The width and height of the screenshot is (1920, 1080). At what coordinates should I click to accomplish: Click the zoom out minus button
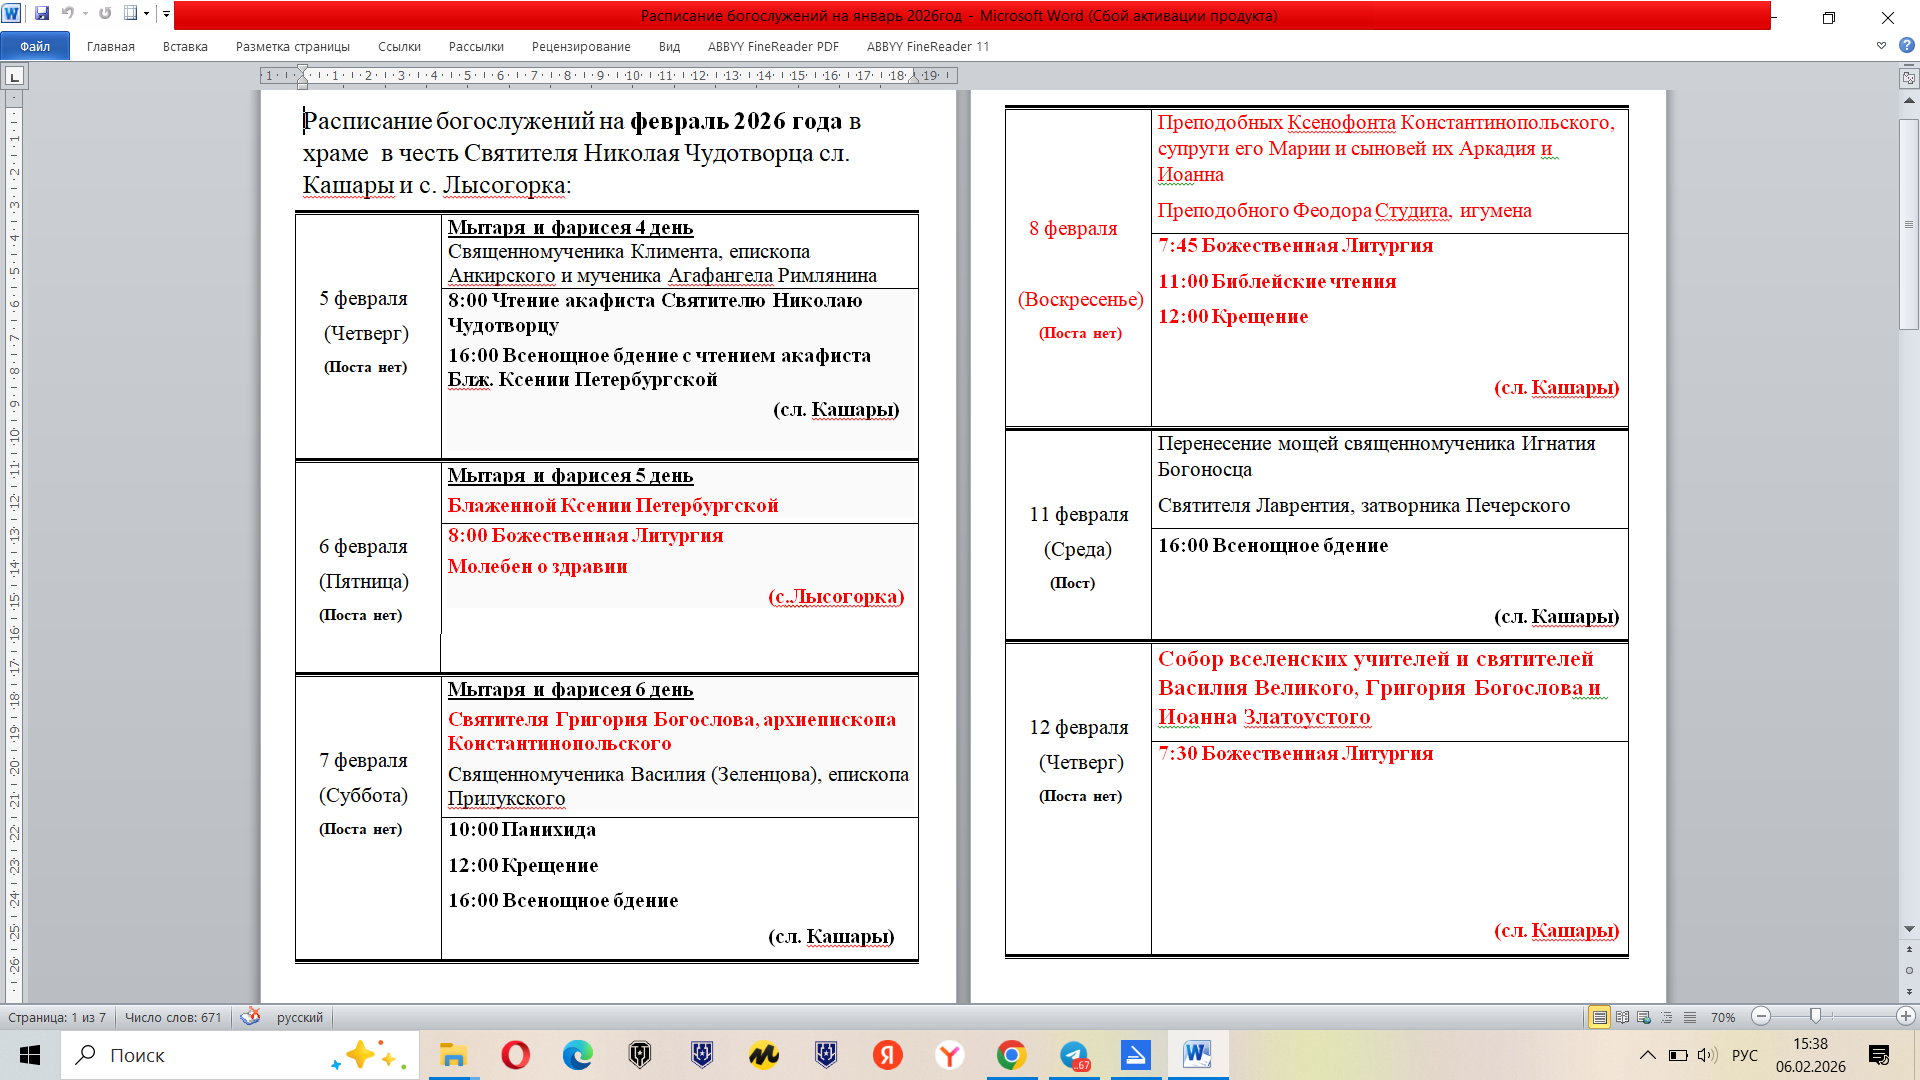pyautogui.click(x=1762, y=1017)
